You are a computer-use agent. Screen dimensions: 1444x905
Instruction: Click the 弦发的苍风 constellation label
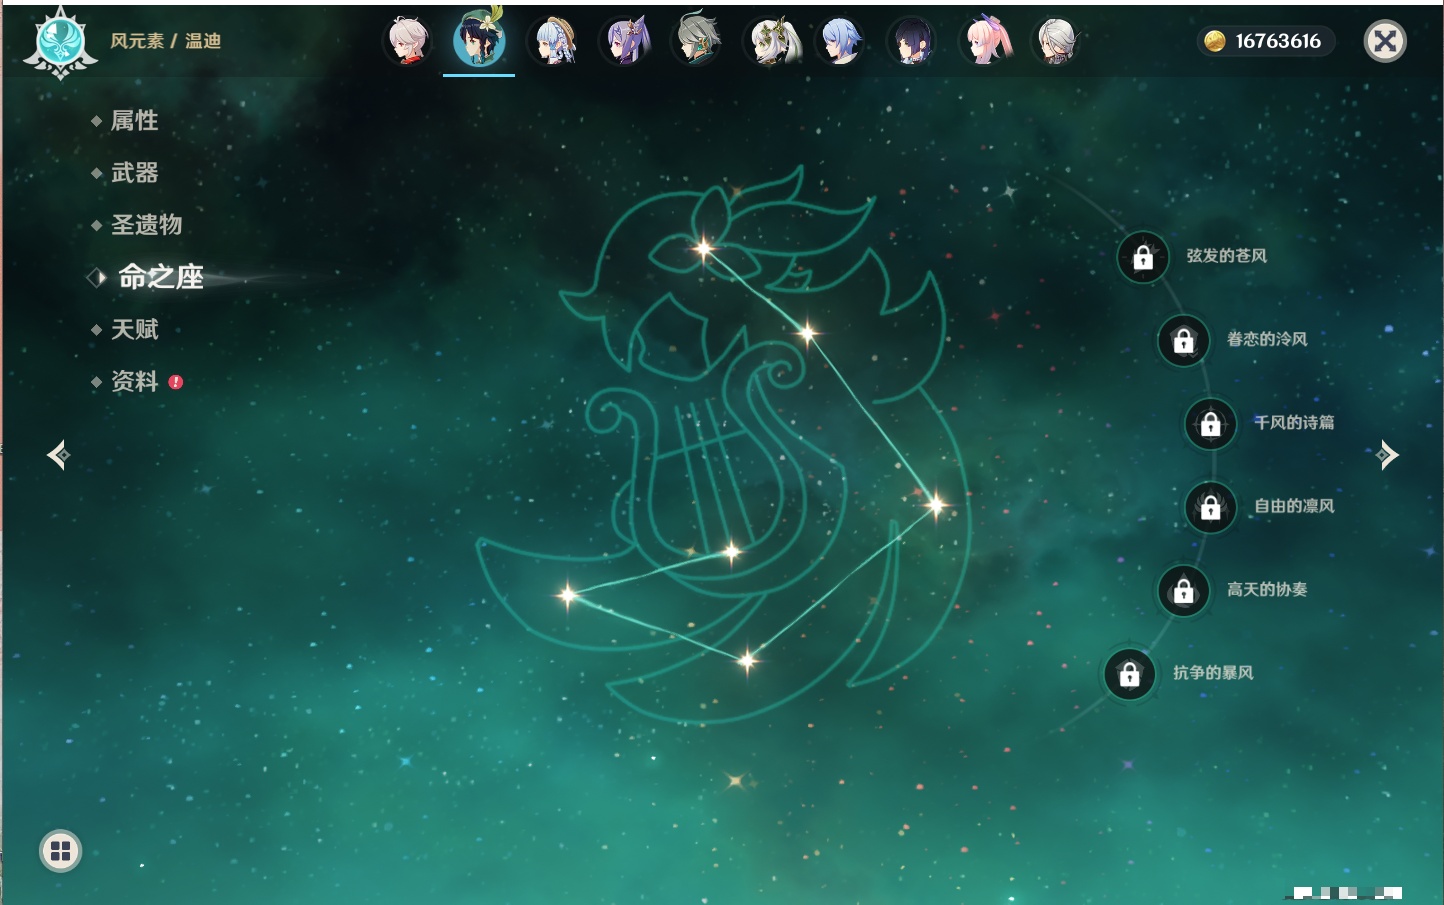1227,256
